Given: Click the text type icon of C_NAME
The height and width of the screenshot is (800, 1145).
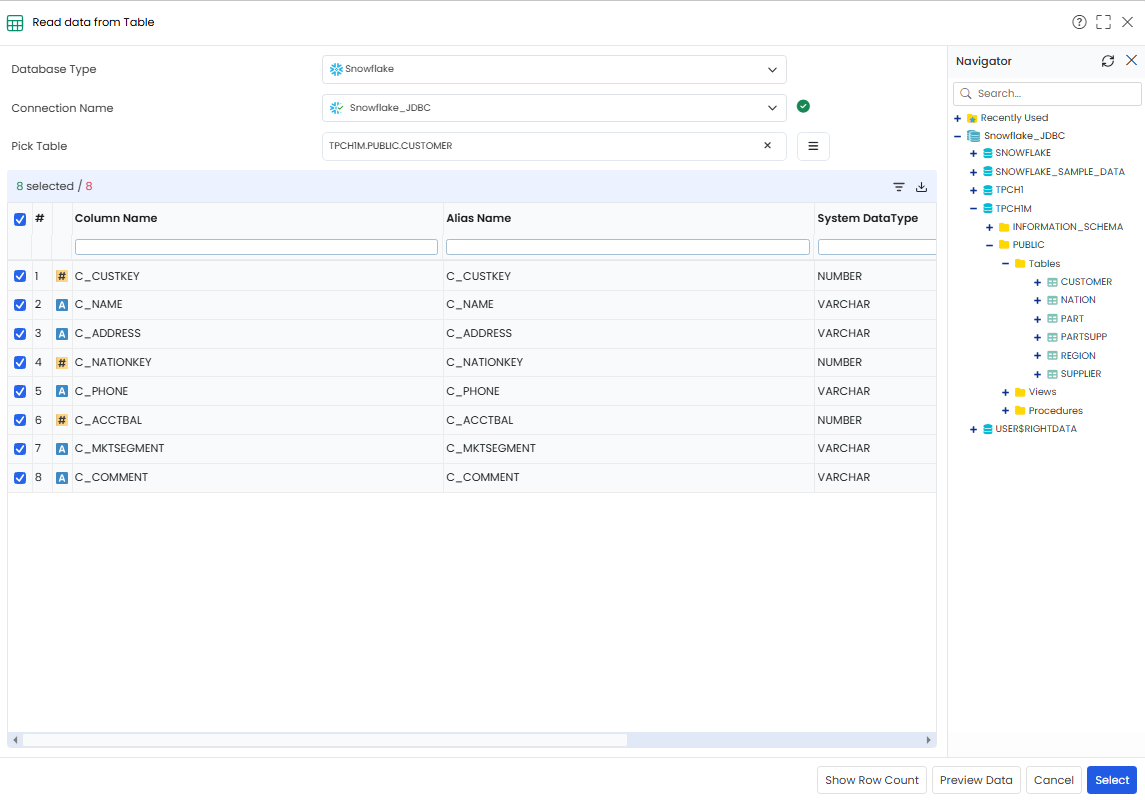Looking at the screenshot, I should point(62,304).
